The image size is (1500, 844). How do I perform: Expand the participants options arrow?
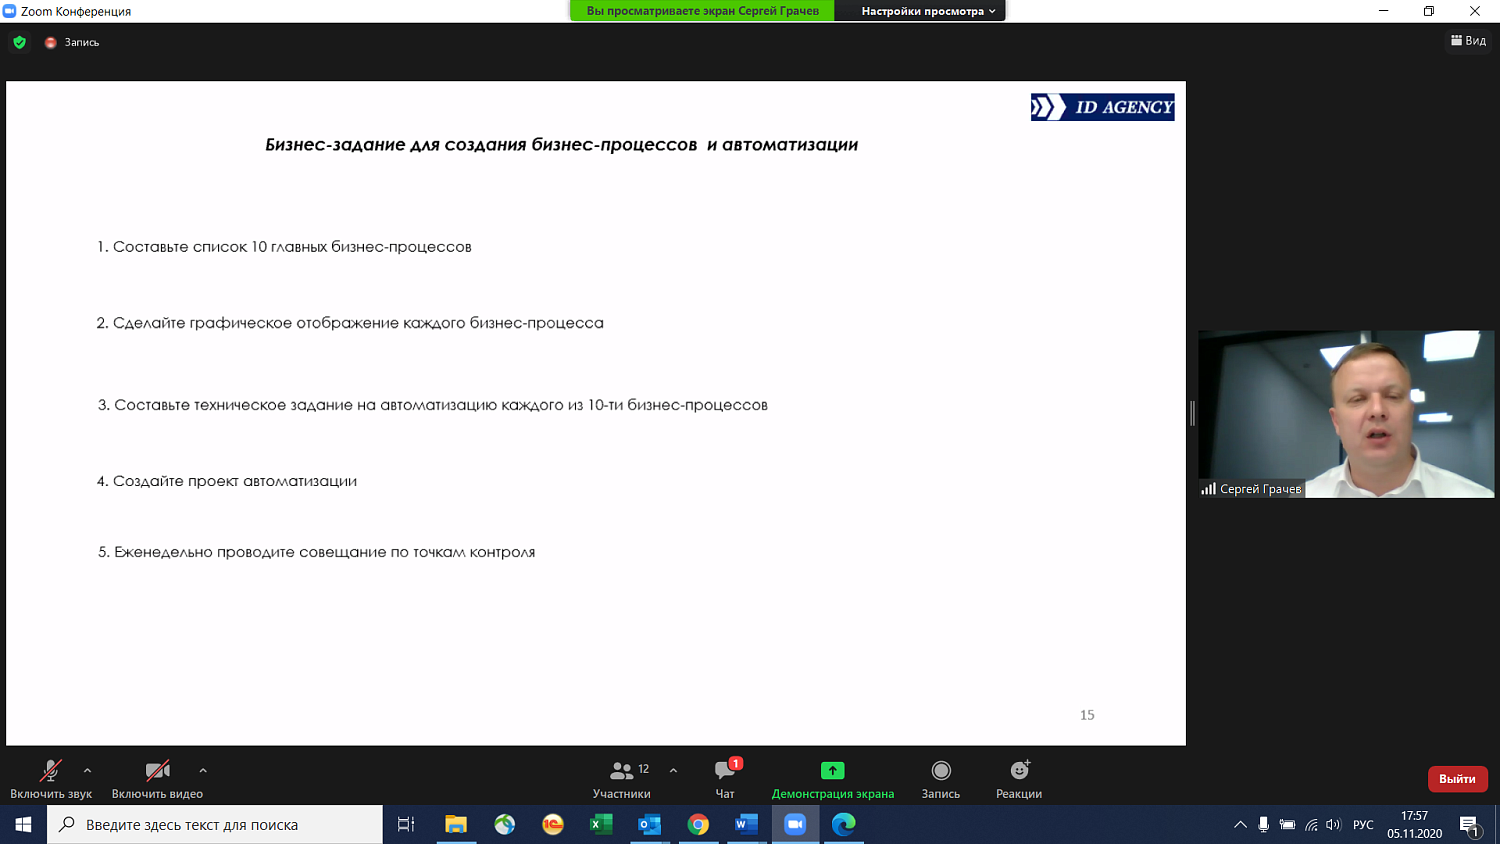point(673,771)
